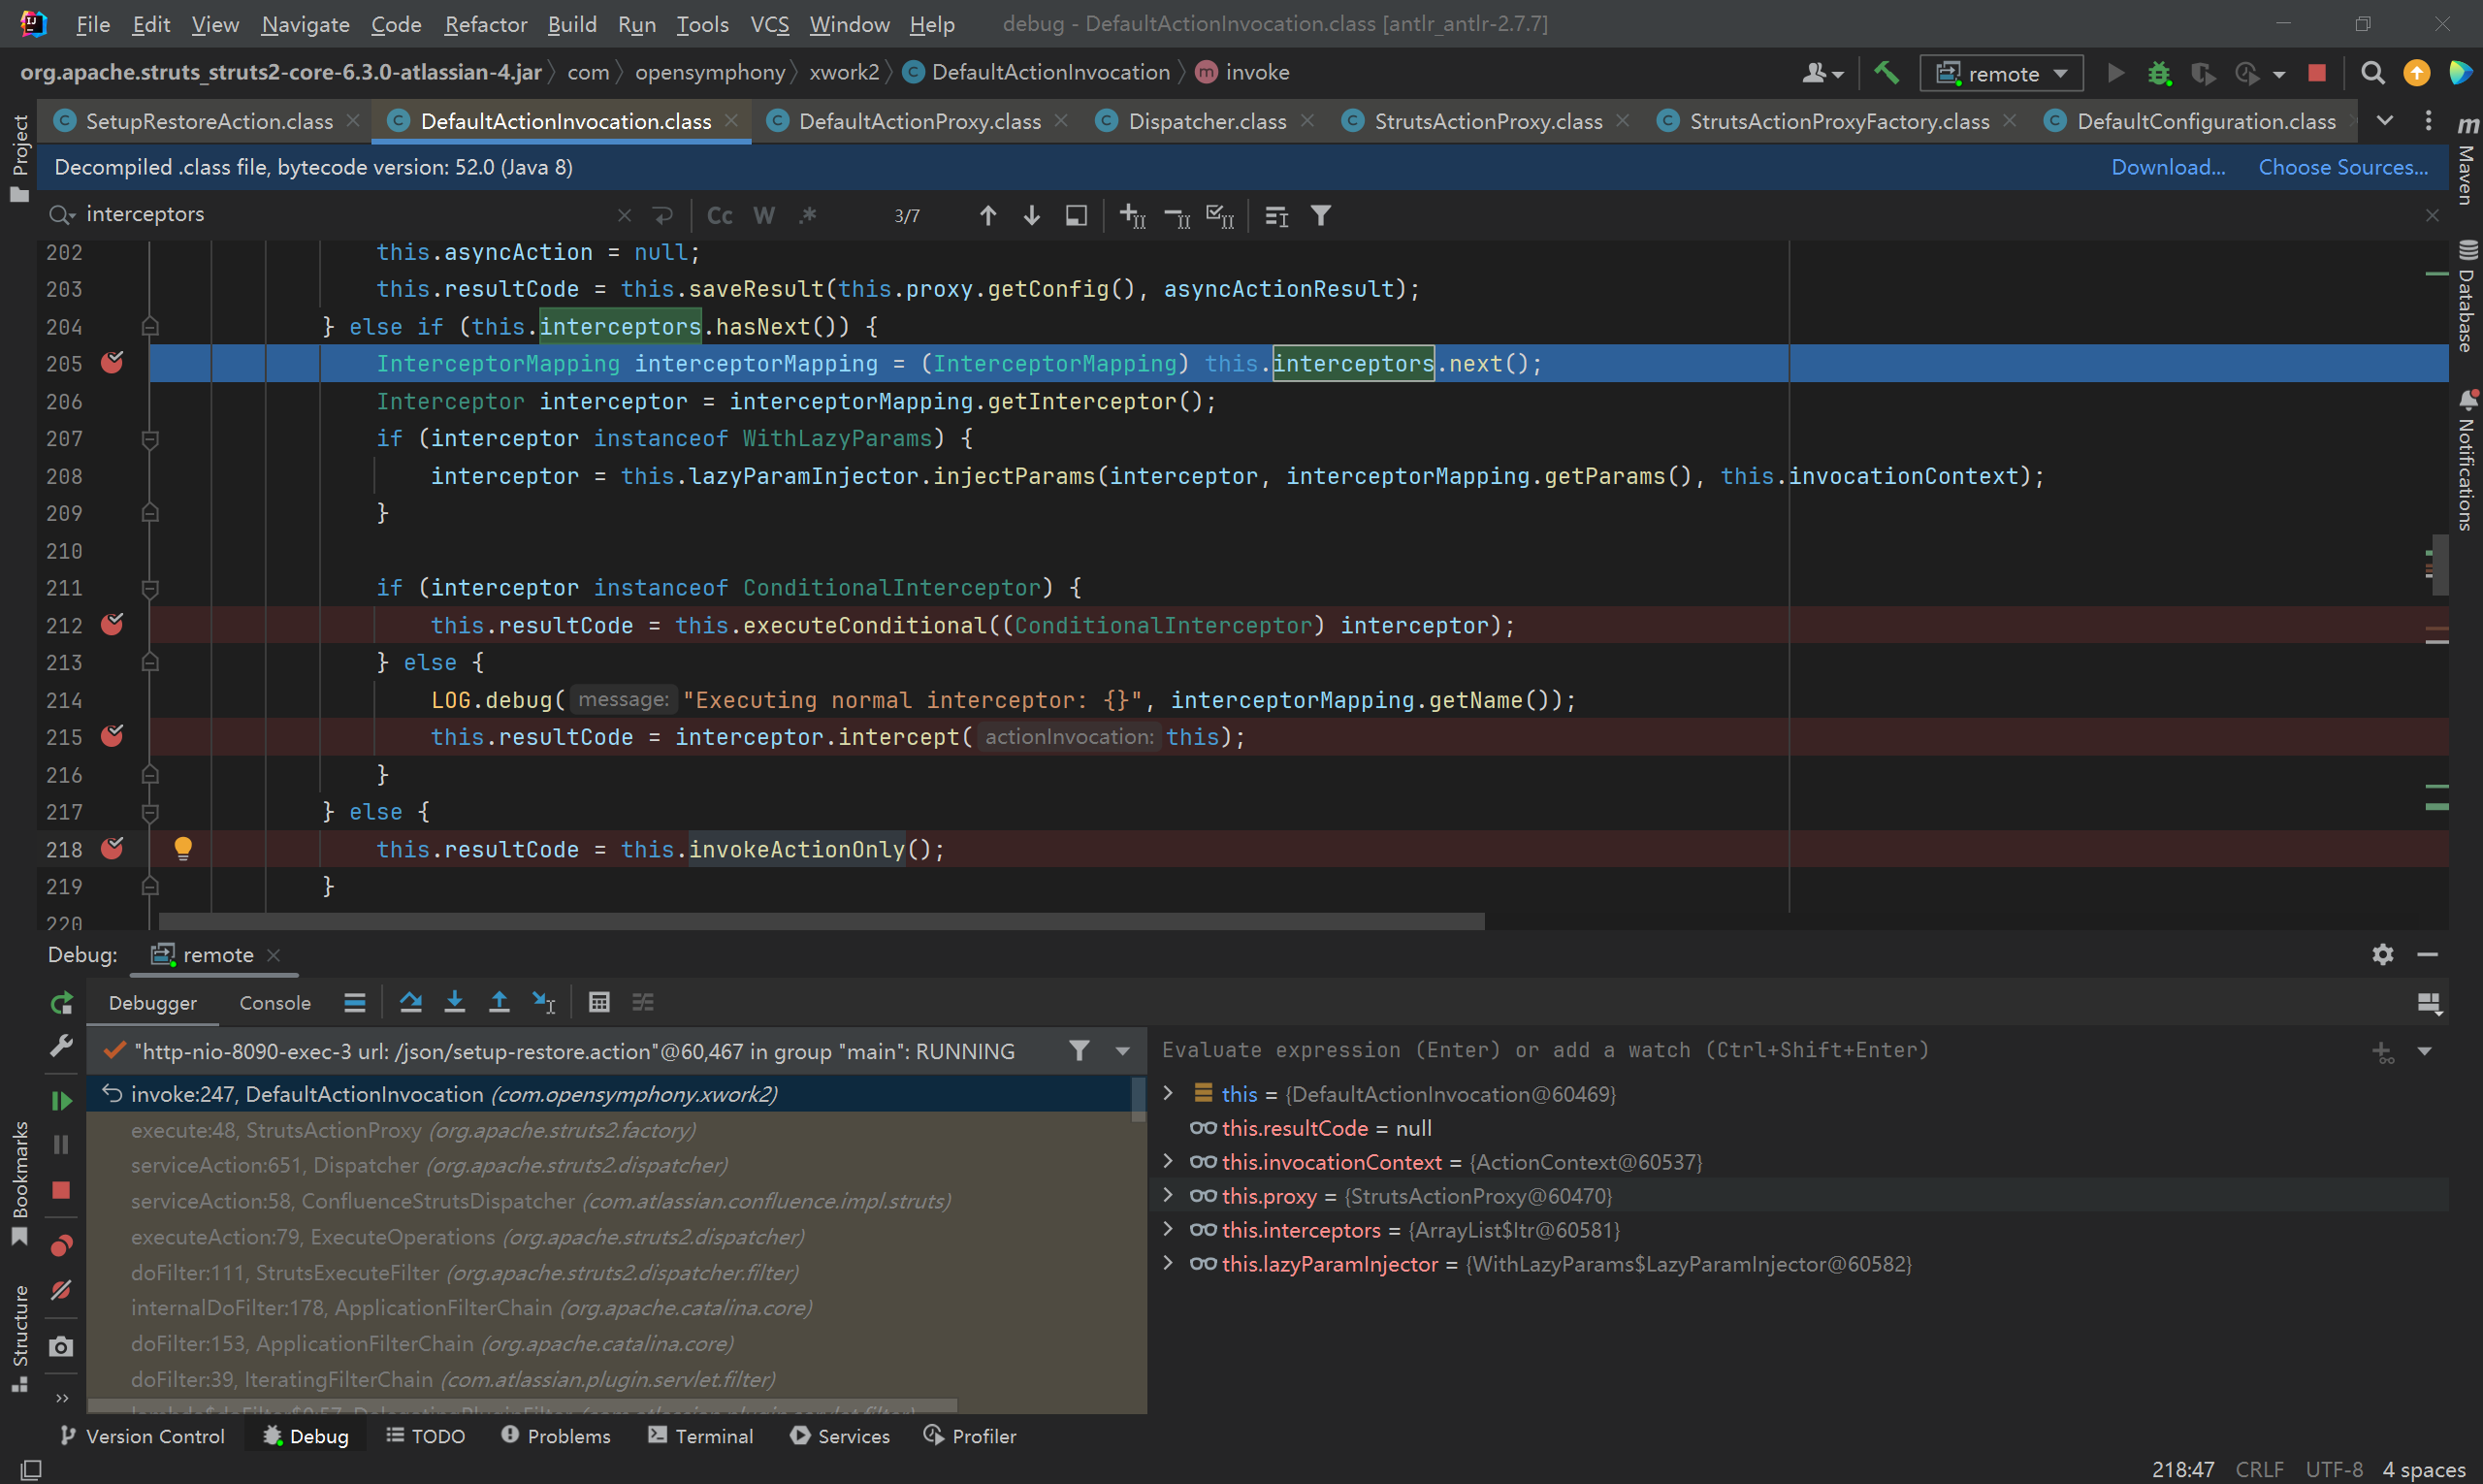The height and width of the screenshot is (1484, 2483).
Task: Click the Choose Sources... link
Action: point(2343,167)
